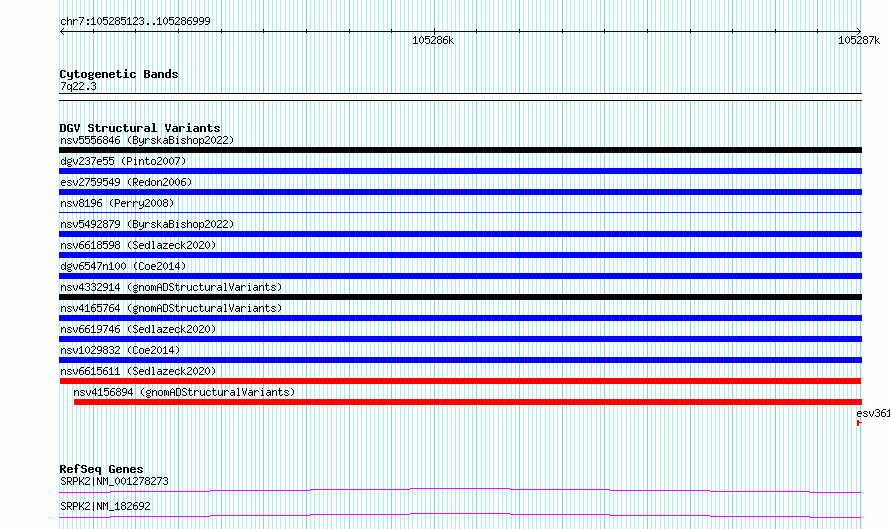Image resolution: width=890 pixels, height=529 pixels.
Task: Open the SRPK2|NM_182692 transcript label
Action: [x=105, y=506]
